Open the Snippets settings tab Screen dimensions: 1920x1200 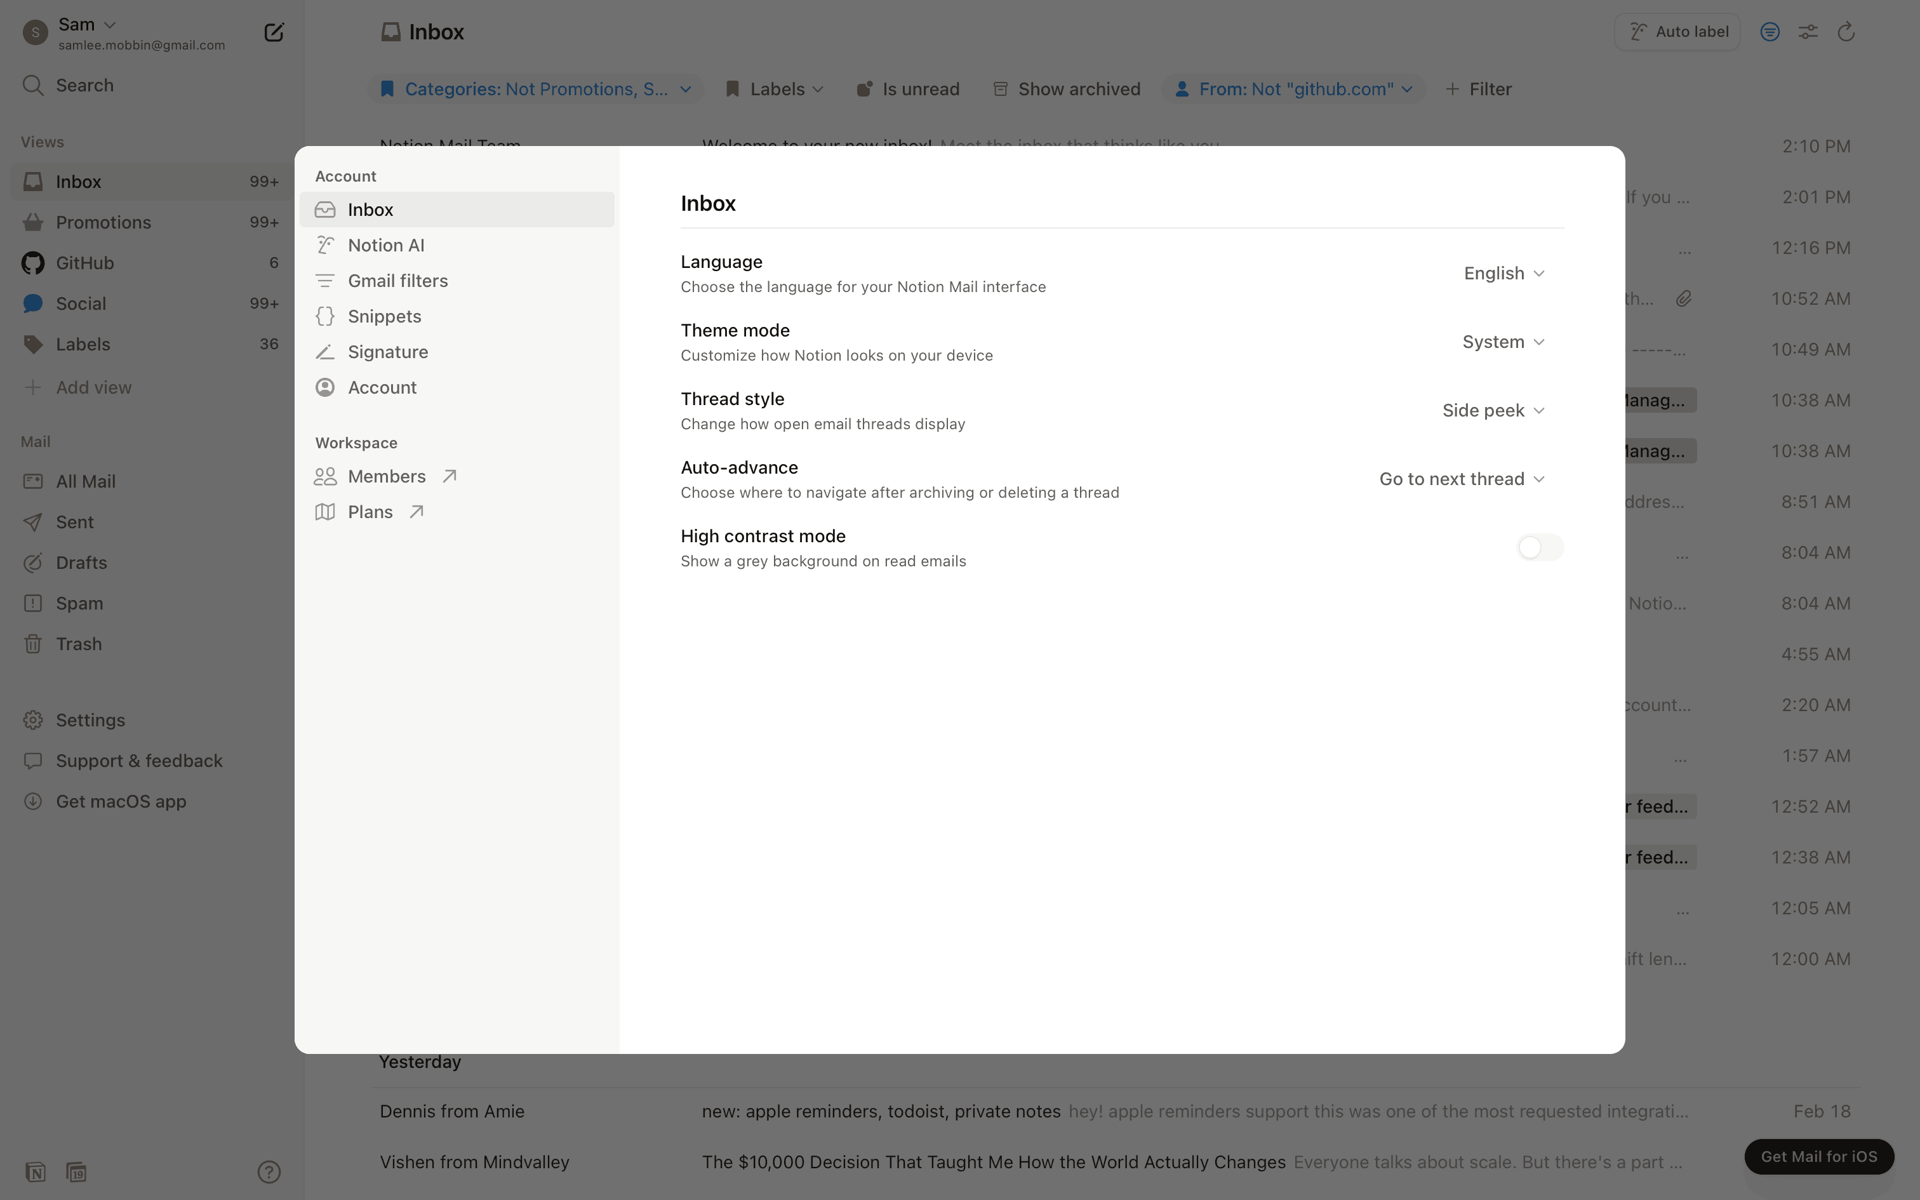(x=457, y=316)
